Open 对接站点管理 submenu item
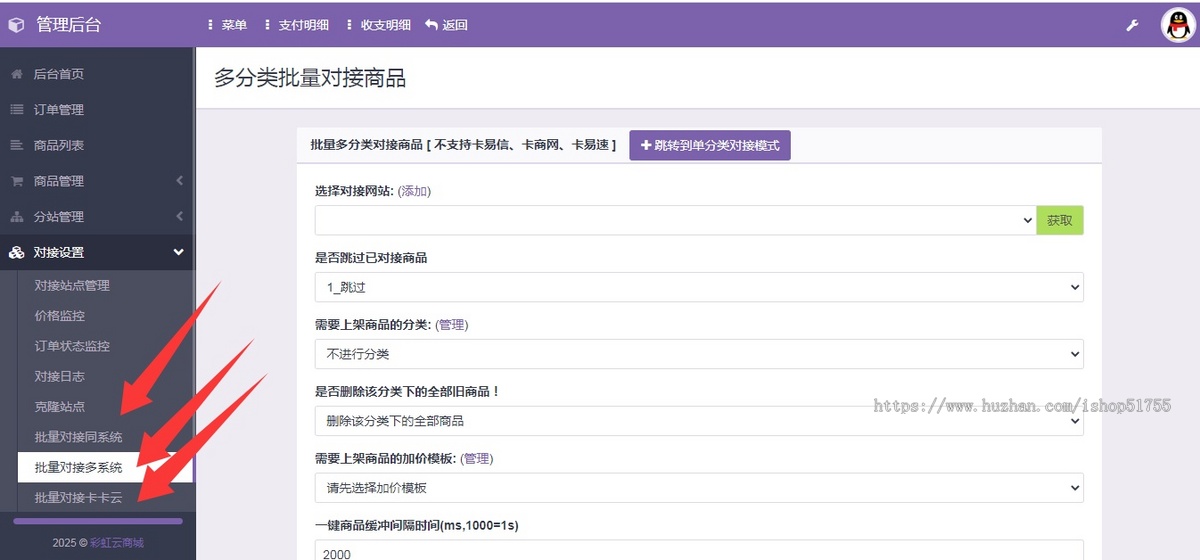Viewport: 1200px width, 560px height. pos(72,286)
